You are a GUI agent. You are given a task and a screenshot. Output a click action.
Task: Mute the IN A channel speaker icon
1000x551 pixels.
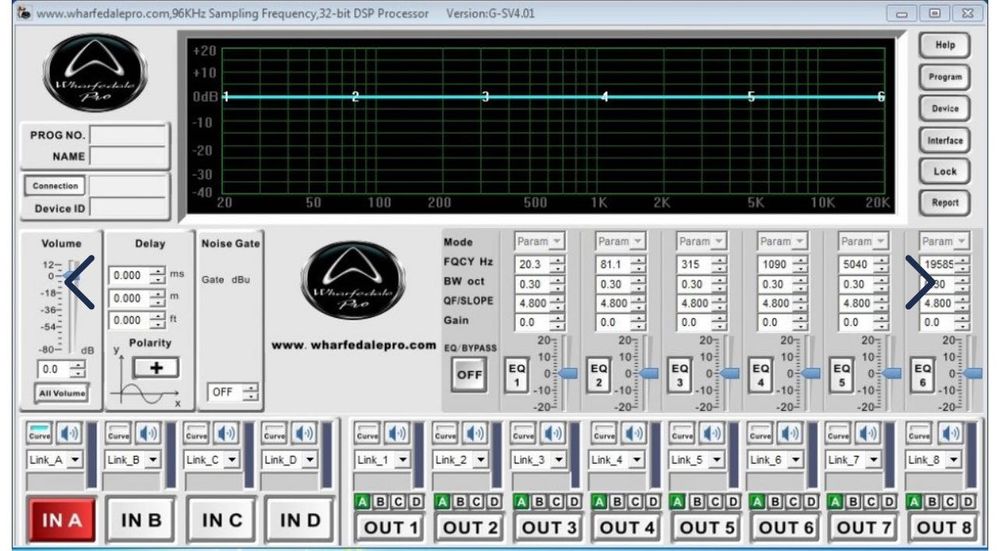point(69,434)
